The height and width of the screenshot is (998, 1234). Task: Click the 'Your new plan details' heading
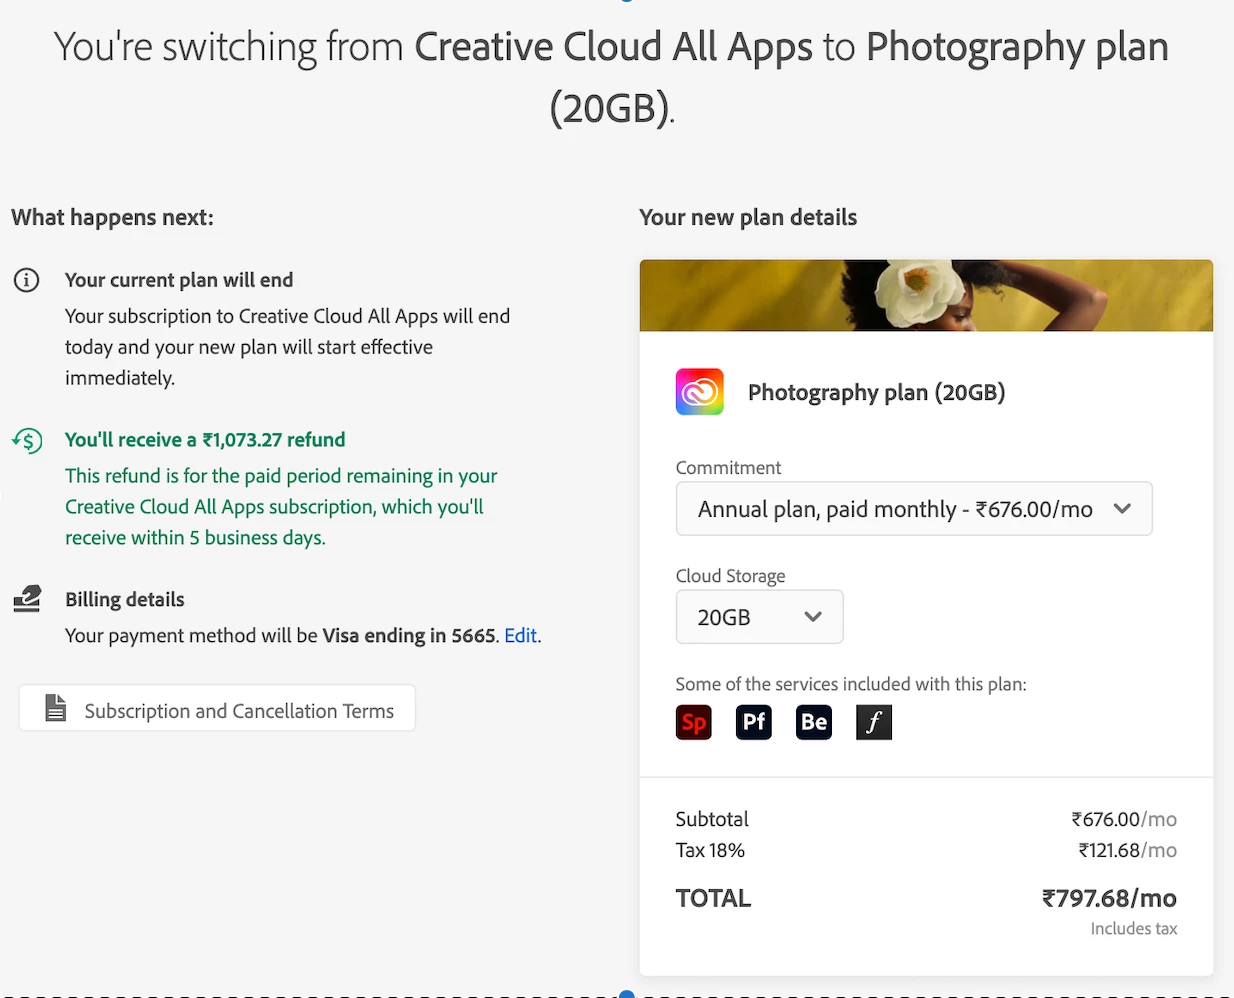pyautogui.click(x=748, y=218)
